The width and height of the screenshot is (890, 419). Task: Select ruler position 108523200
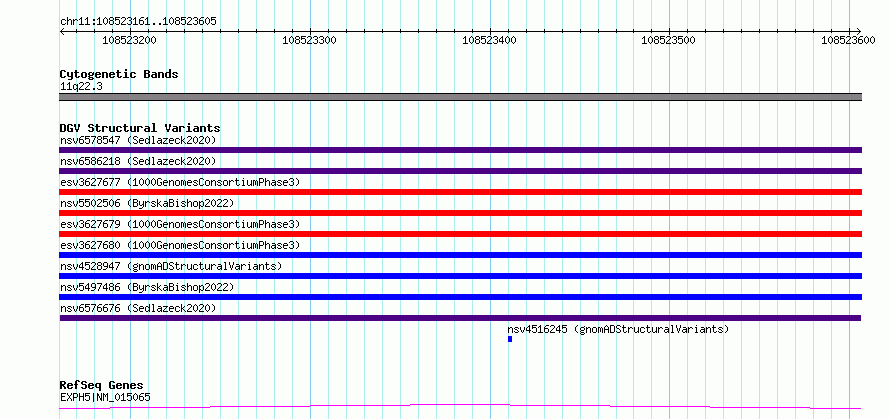[x=129, y=40]
